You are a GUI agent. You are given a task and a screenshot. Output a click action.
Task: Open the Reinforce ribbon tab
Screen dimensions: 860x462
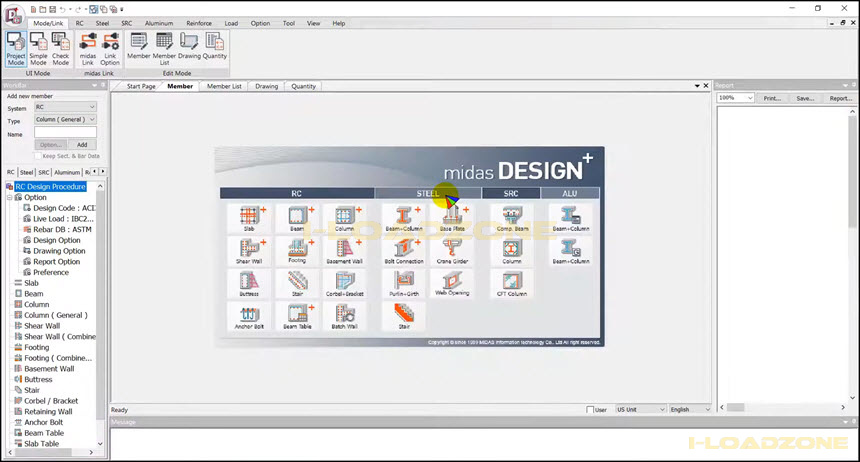[199, 24]
